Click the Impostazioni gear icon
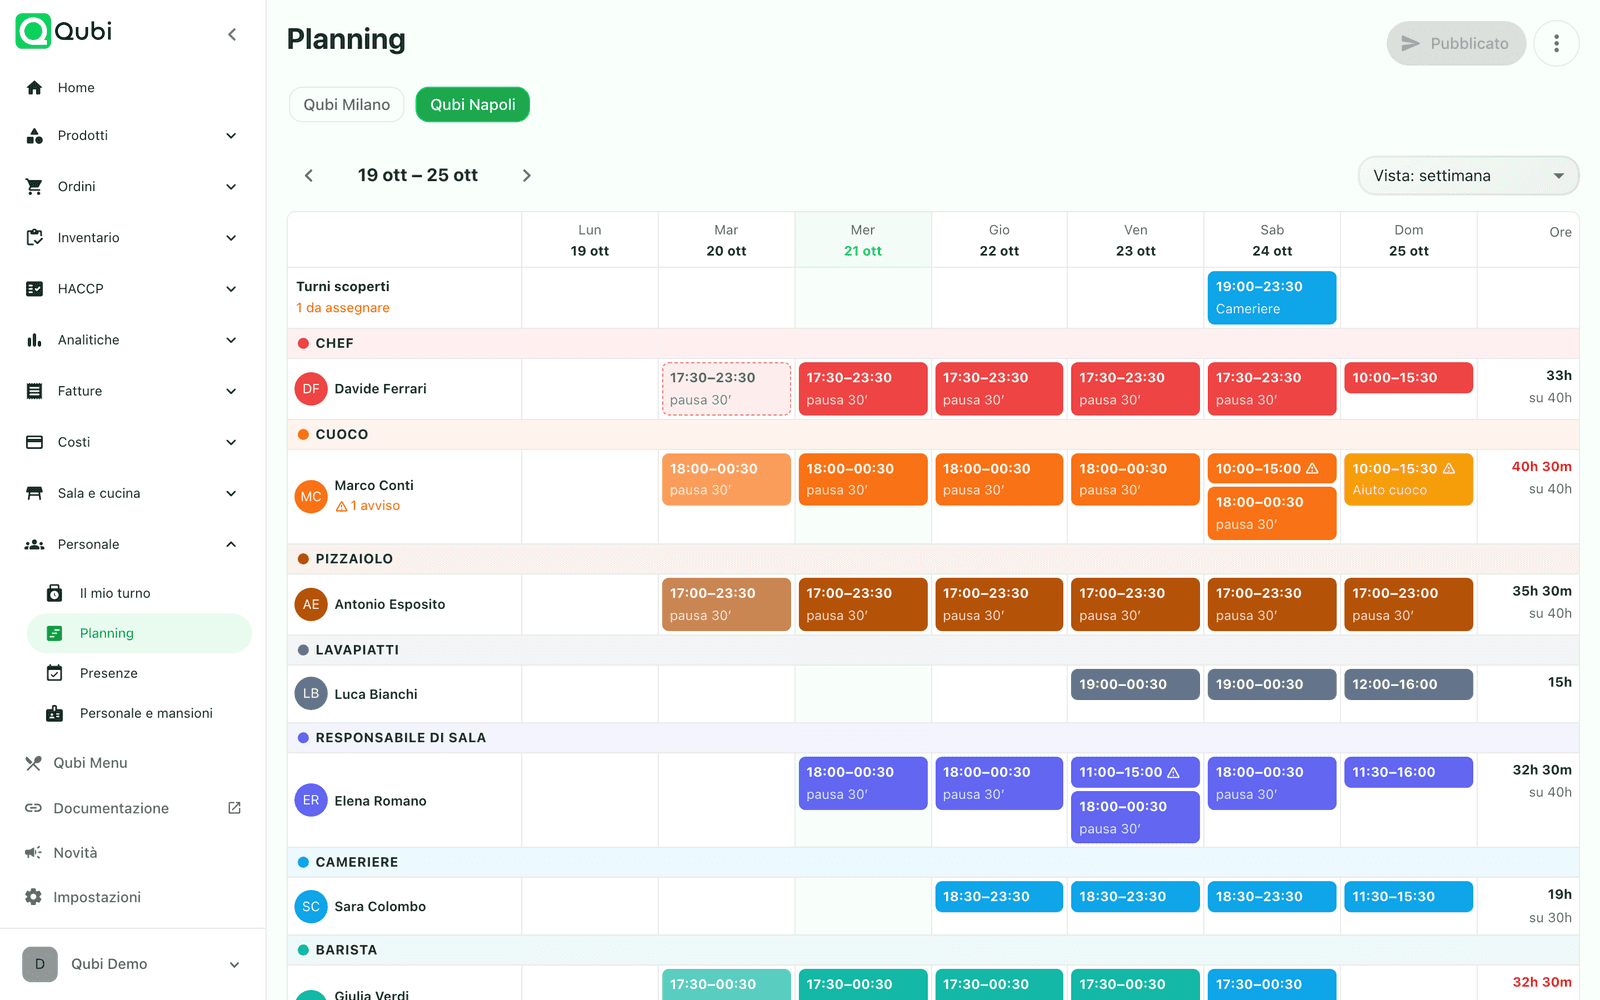The width and height of the screenshot is (1600, 1000). point(33,897)
